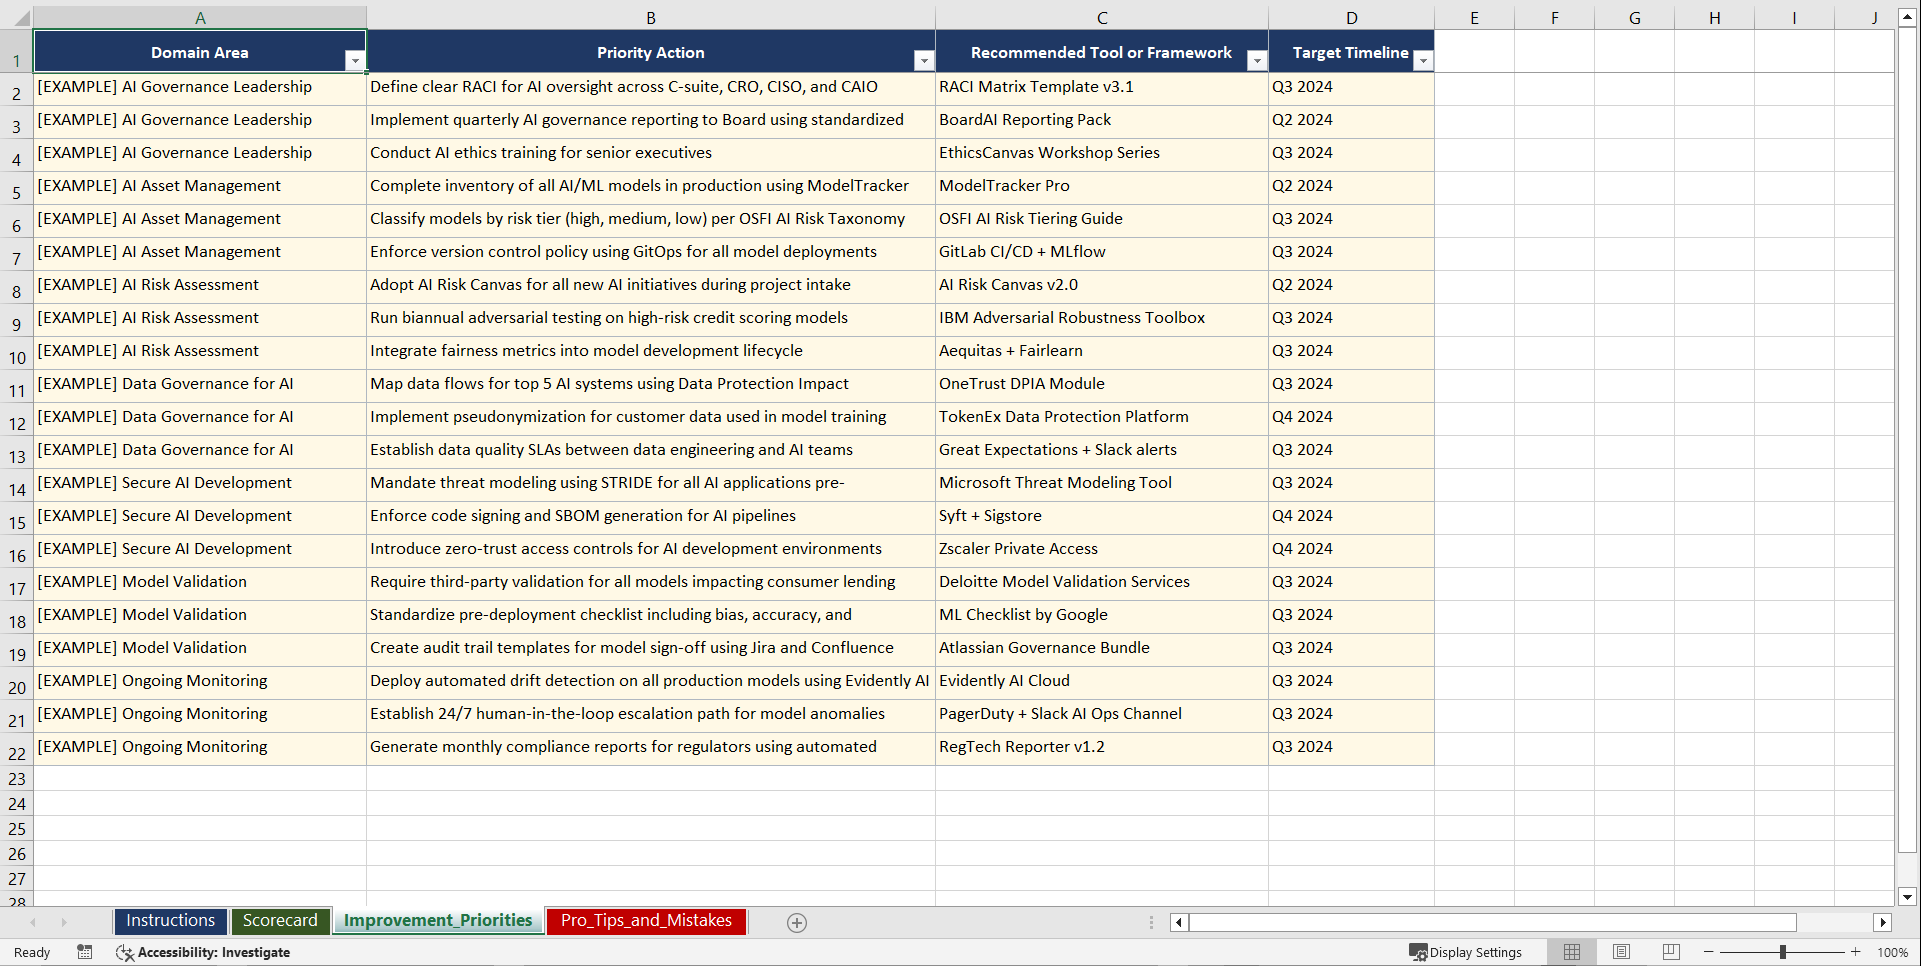
Task: Click the macro recording icon near Ready
Action: 85,952
